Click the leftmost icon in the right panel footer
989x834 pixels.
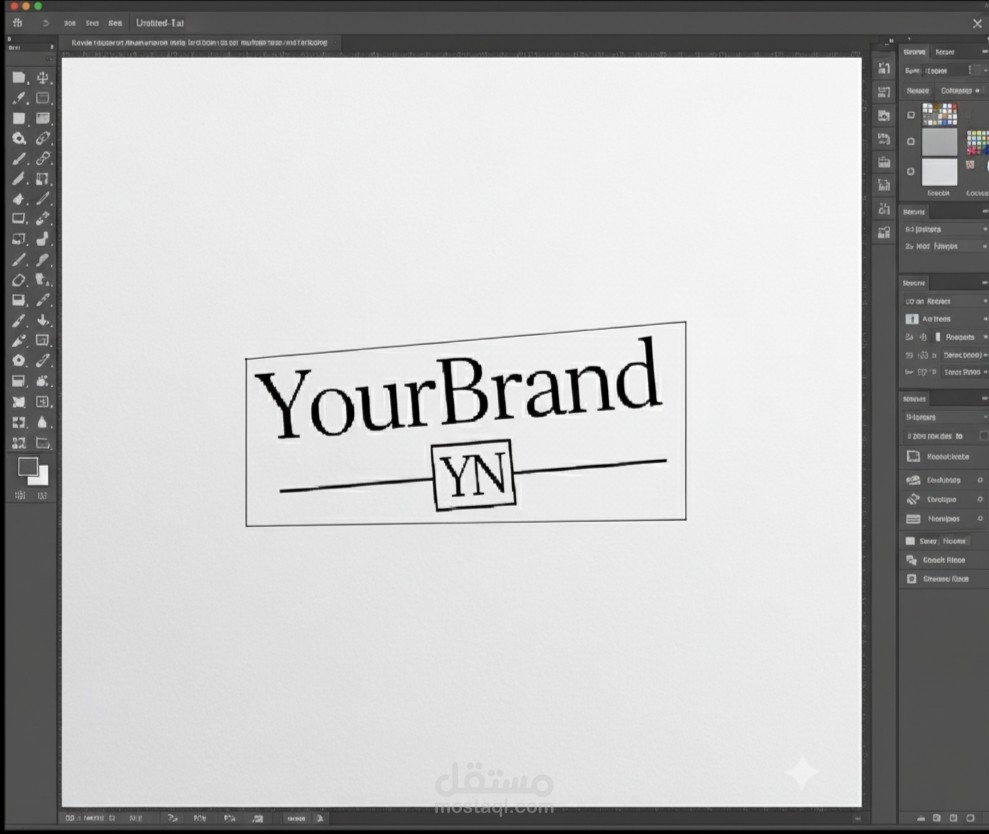tap(921, 818)
